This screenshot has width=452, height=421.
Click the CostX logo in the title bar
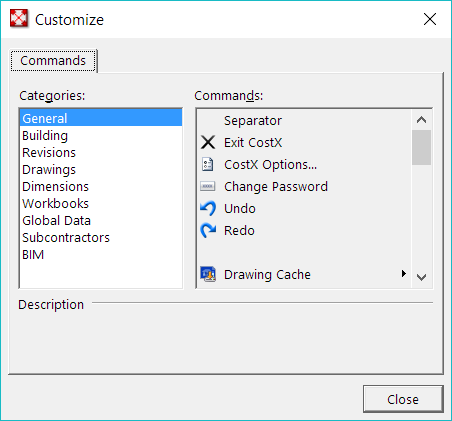(19, 19)
